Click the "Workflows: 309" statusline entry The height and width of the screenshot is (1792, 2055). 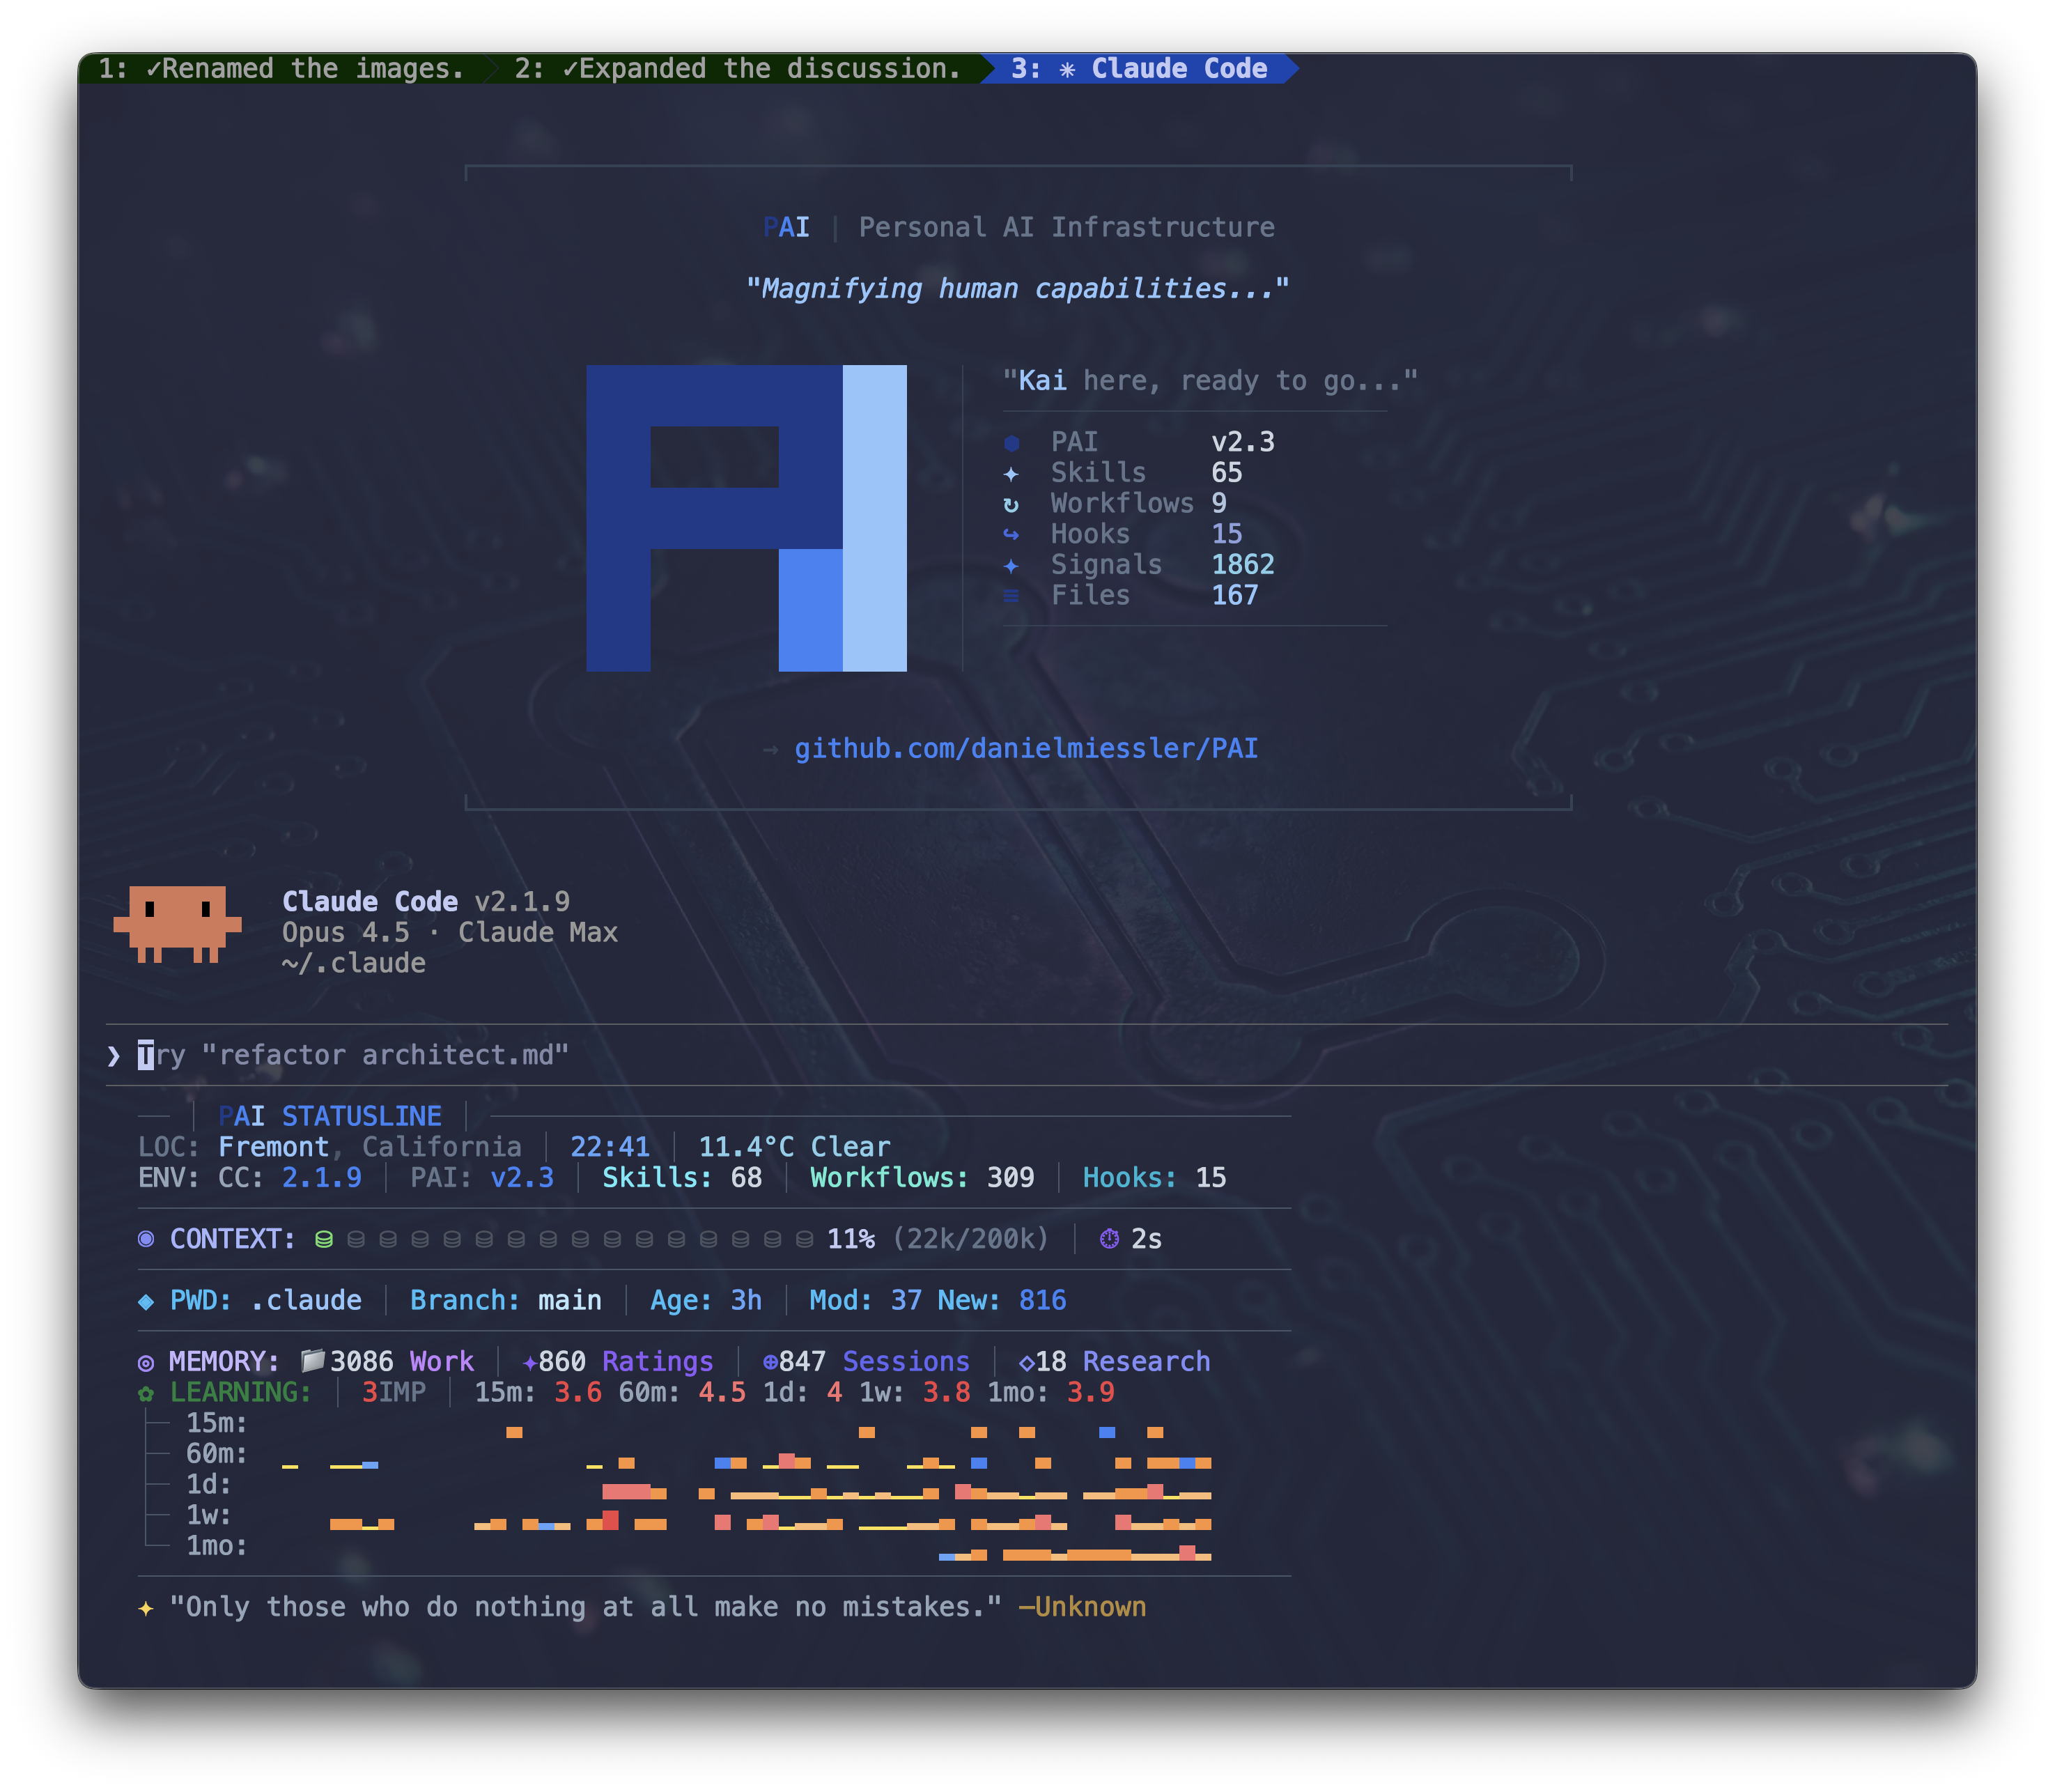point(922,1178)
